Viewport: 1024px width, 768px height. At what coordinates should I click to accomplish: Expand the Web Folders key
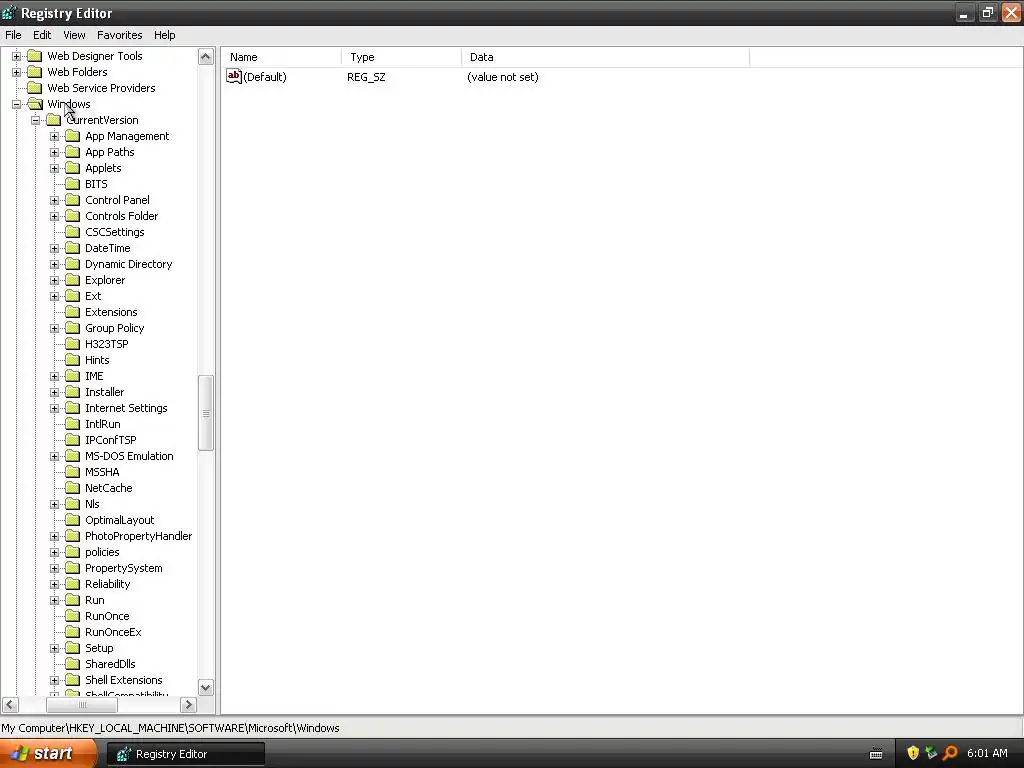tap(16, 72)
